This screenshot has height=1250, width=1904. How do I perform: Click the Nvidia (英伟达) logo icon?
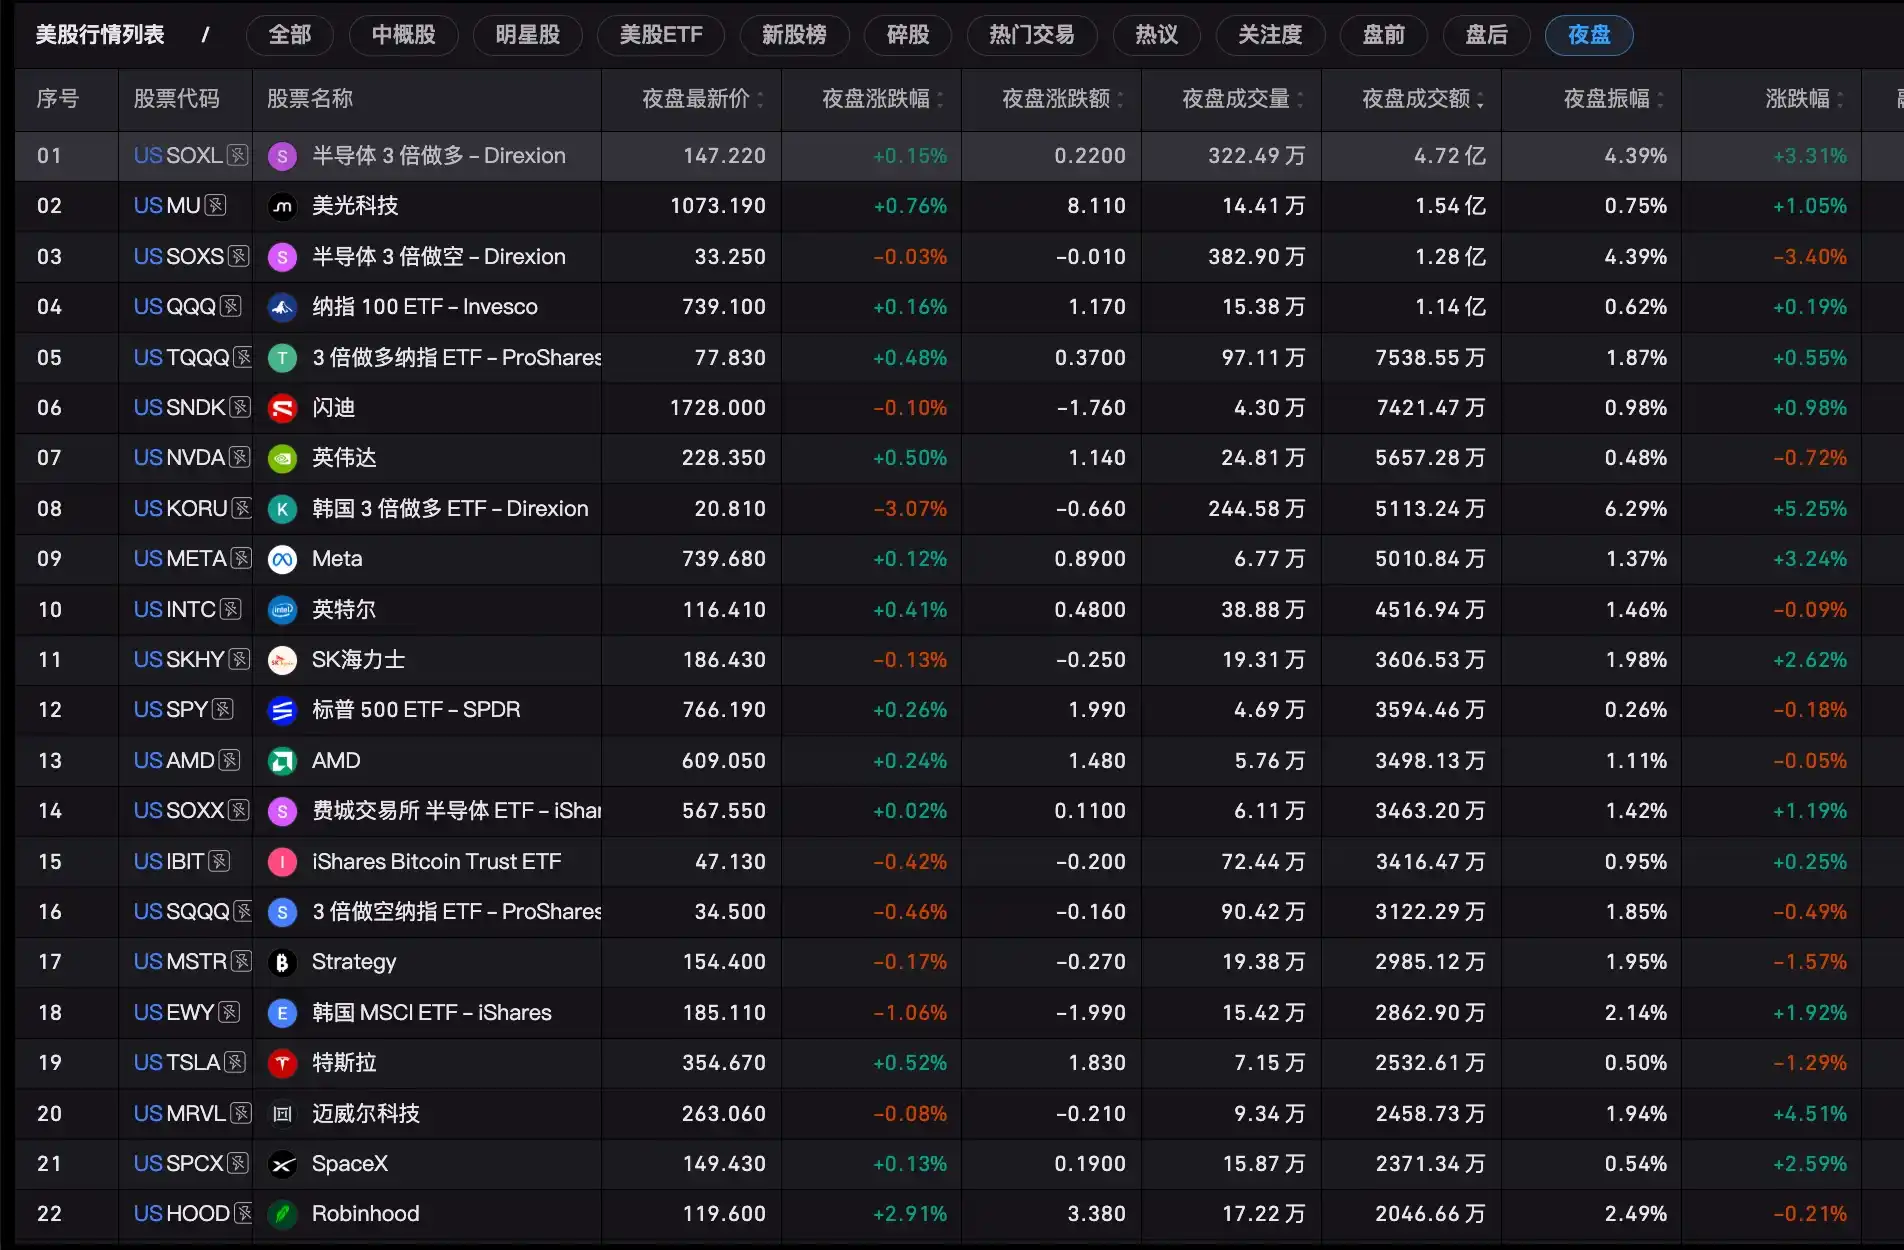283,458
